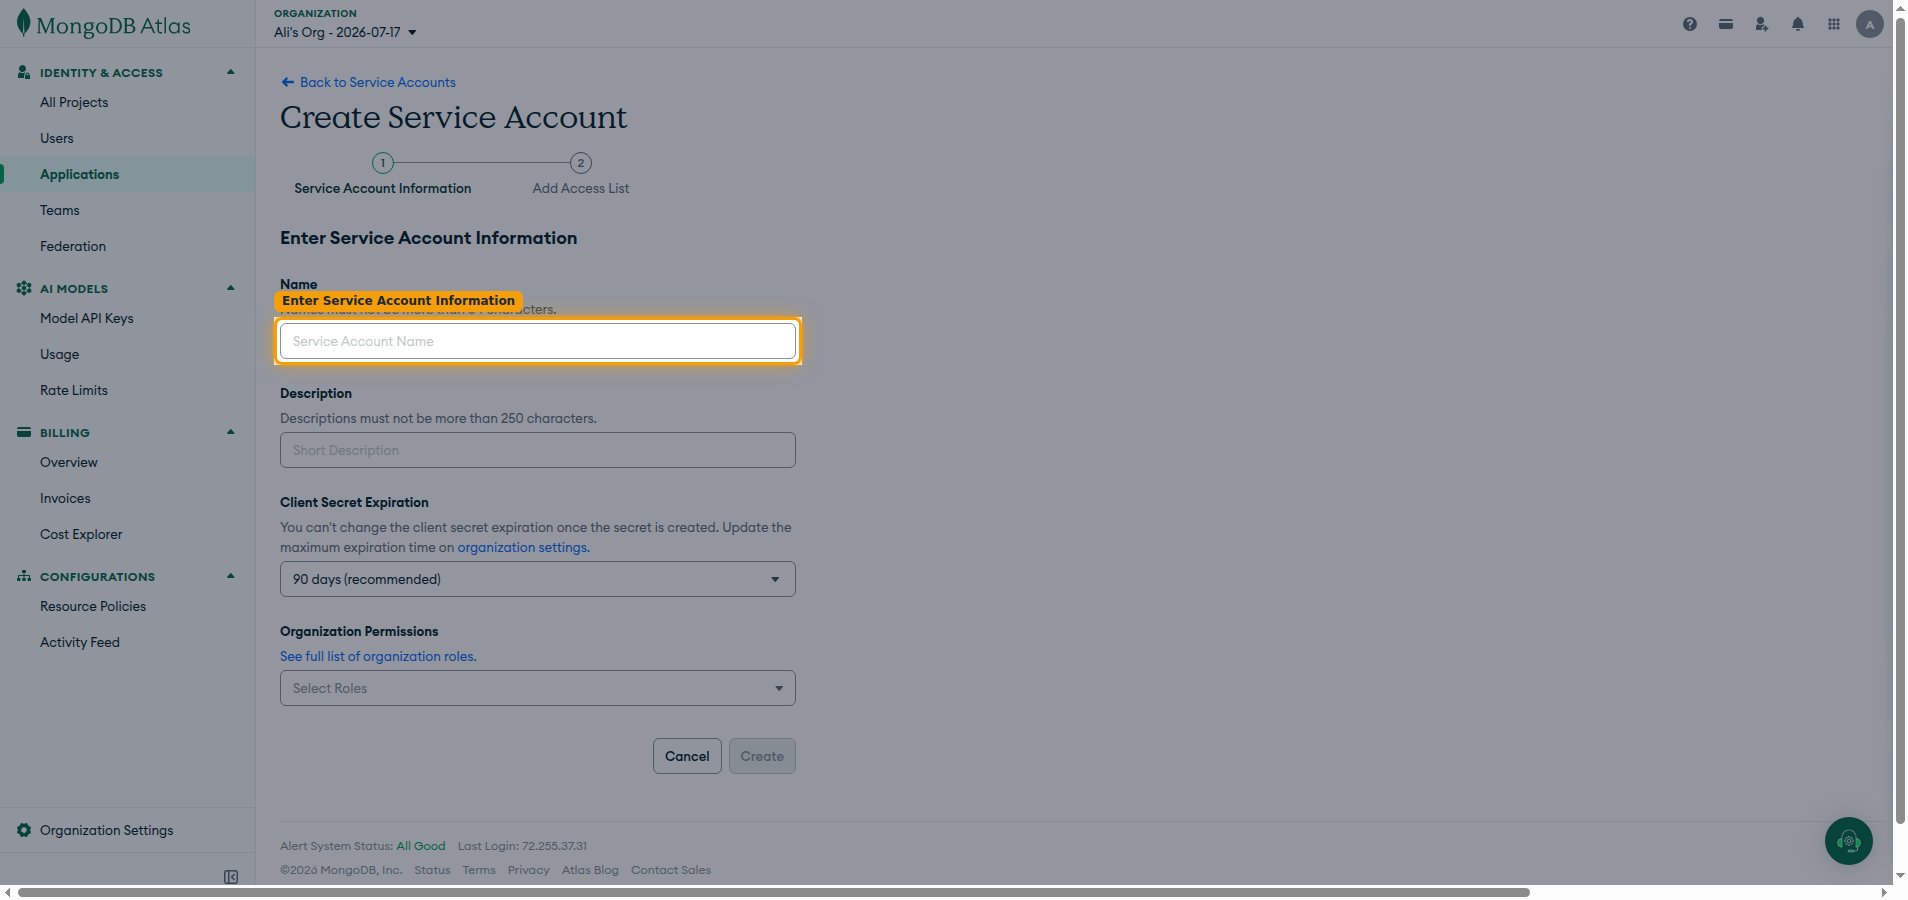The width and height of the screenshot is (1908, 900).
Task: Open Usage in sidebar
Action: point(60,354)
